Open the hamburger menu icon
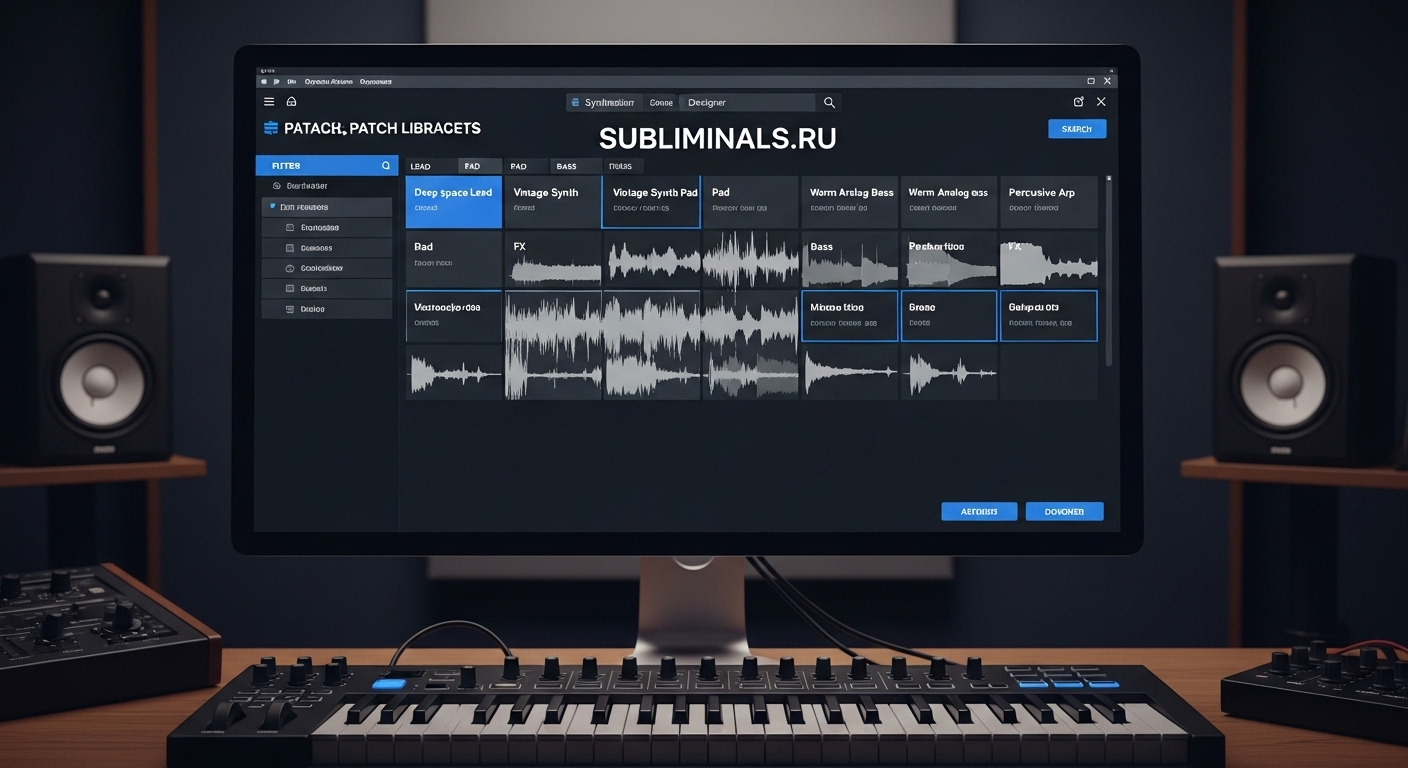 (269, 102)
